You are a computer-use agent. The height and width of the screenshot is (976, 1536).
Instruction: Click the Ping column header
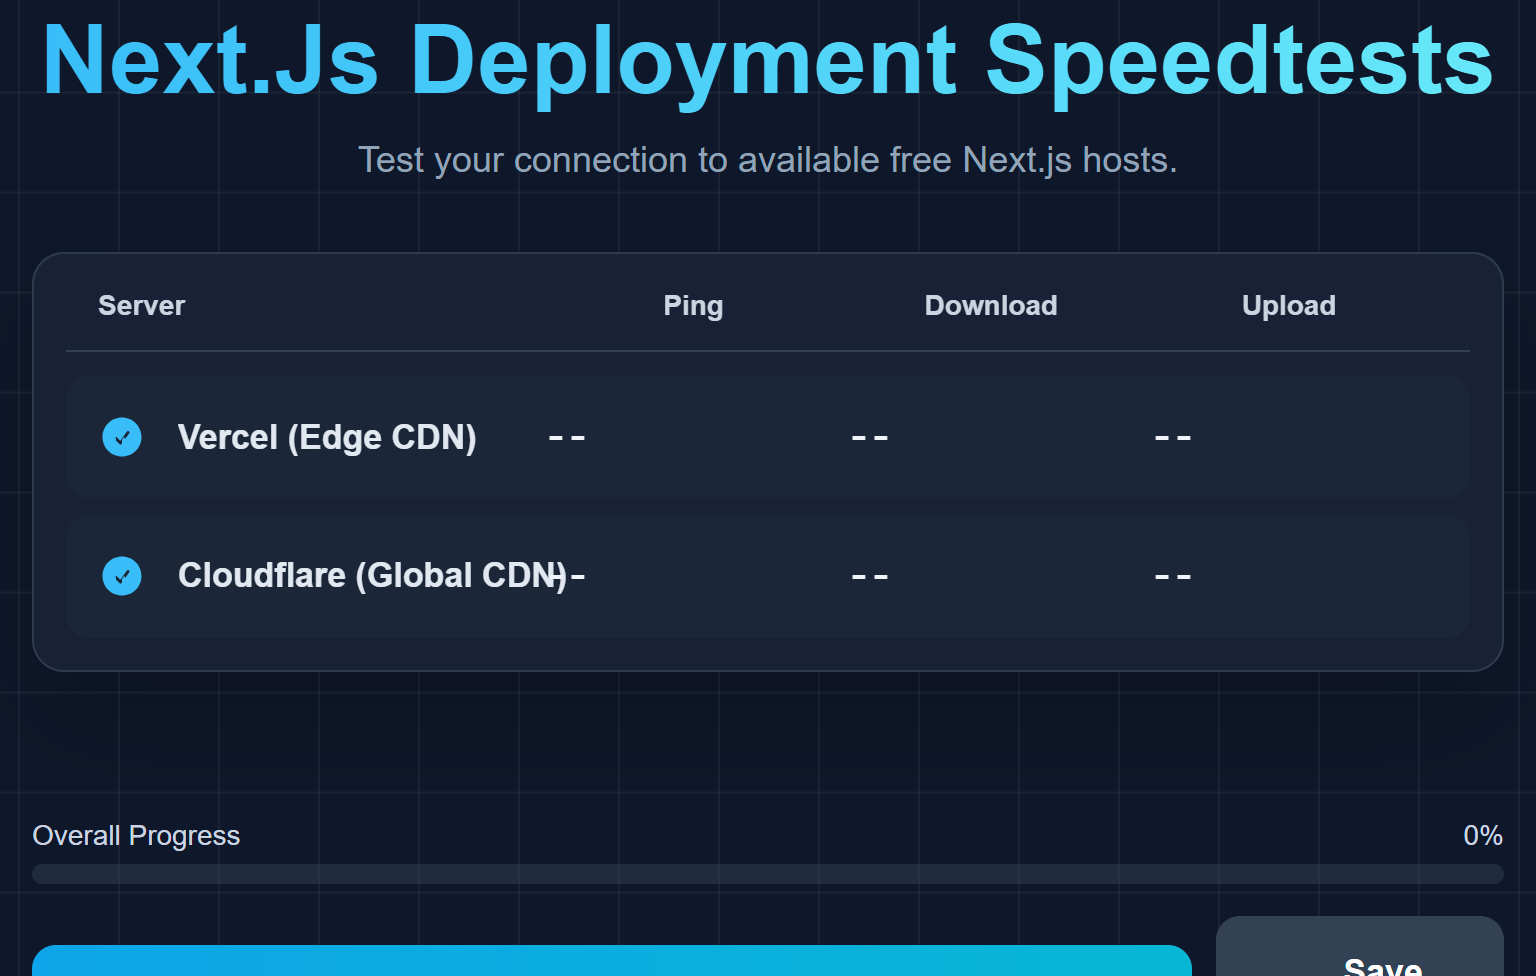[693, 305]
